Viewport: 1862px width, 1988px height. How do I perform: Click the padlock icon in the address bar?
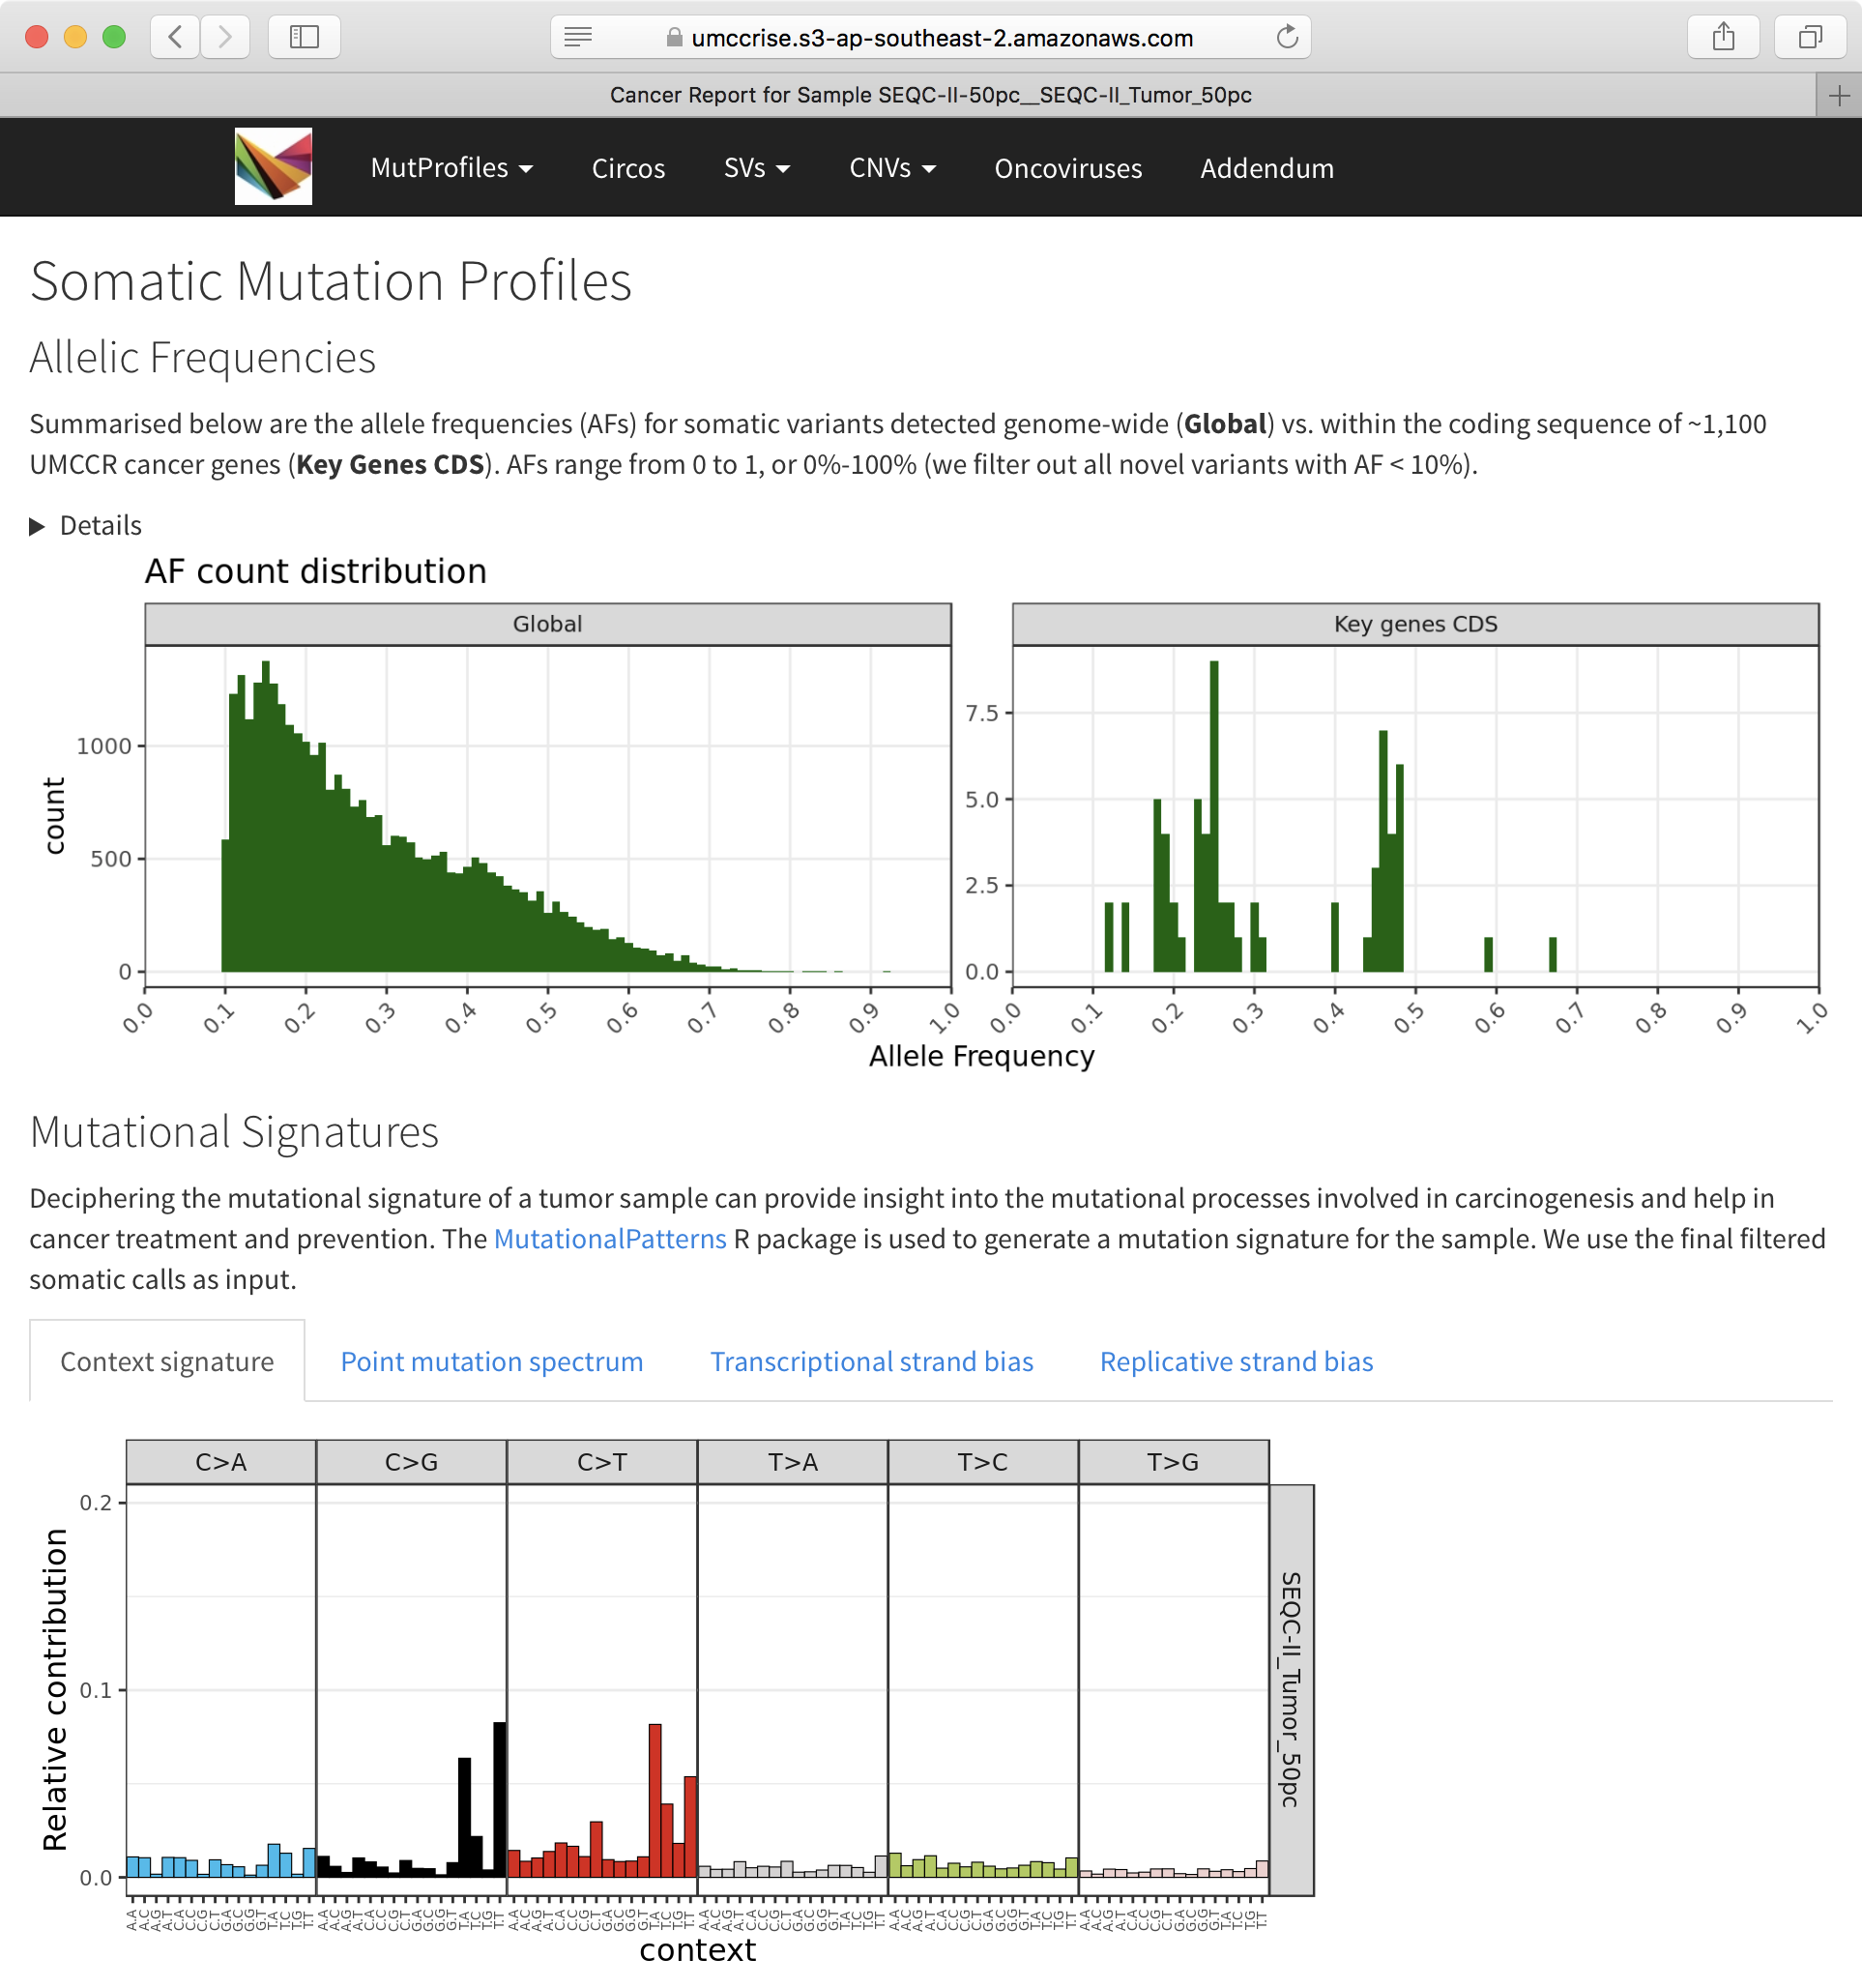(x=674, y=38)
